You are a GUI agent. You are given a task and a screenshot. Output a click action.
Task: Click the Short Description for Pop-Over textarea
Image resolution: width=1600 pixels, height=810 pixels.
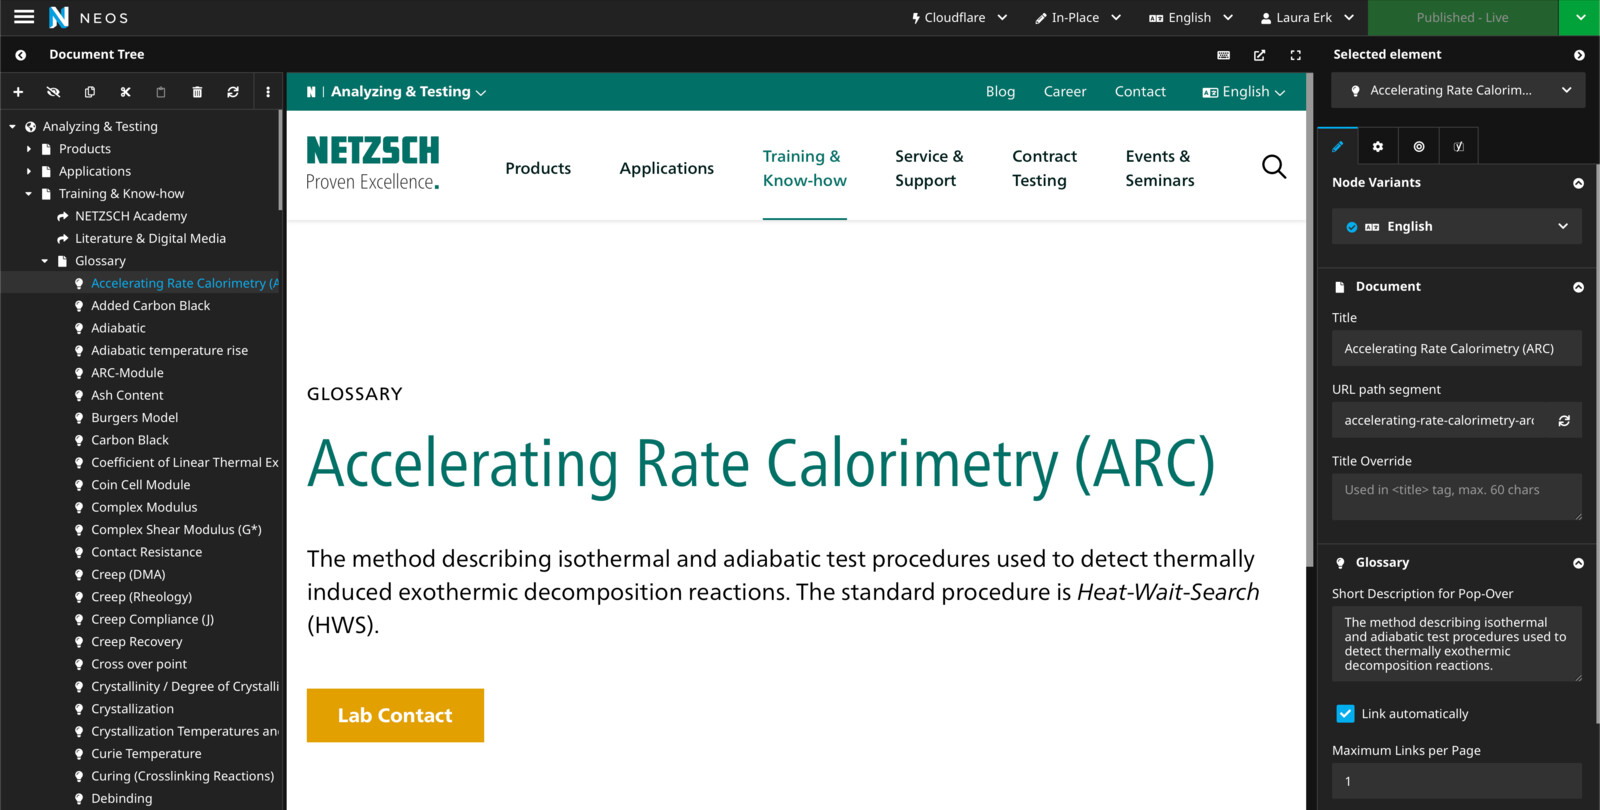tap(1457, 644)
